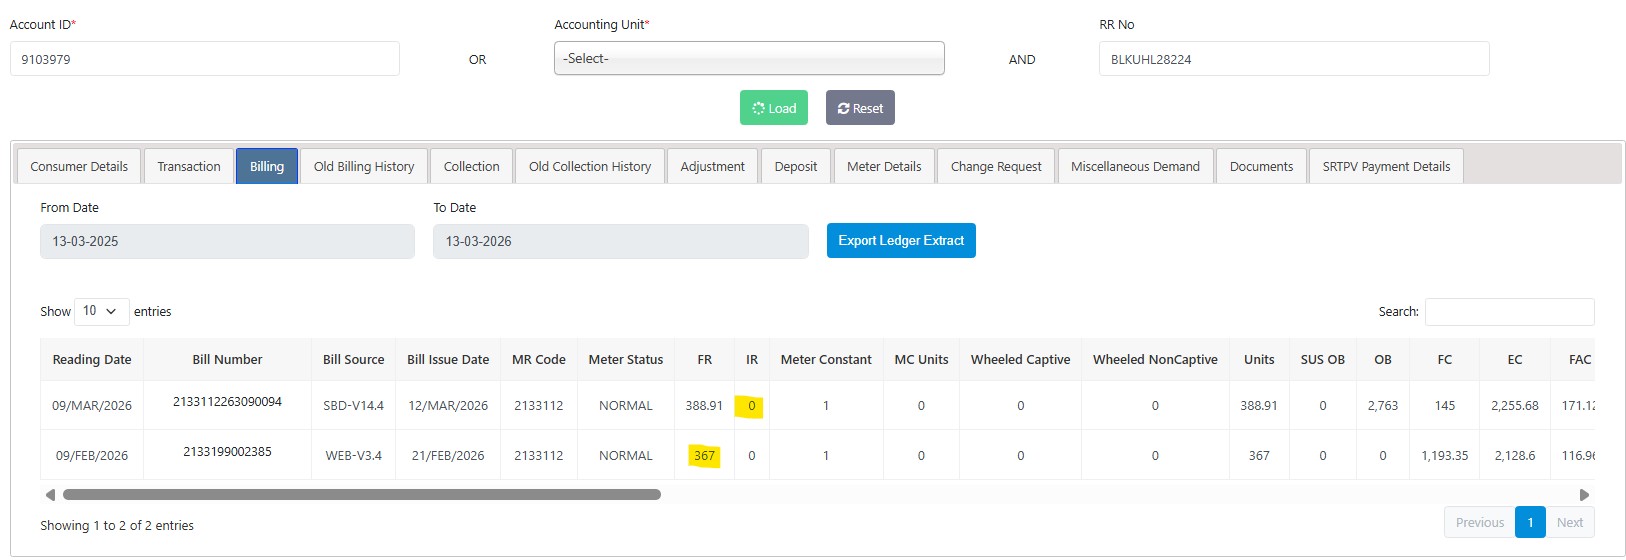Click the green Load button

pos(773,108)
